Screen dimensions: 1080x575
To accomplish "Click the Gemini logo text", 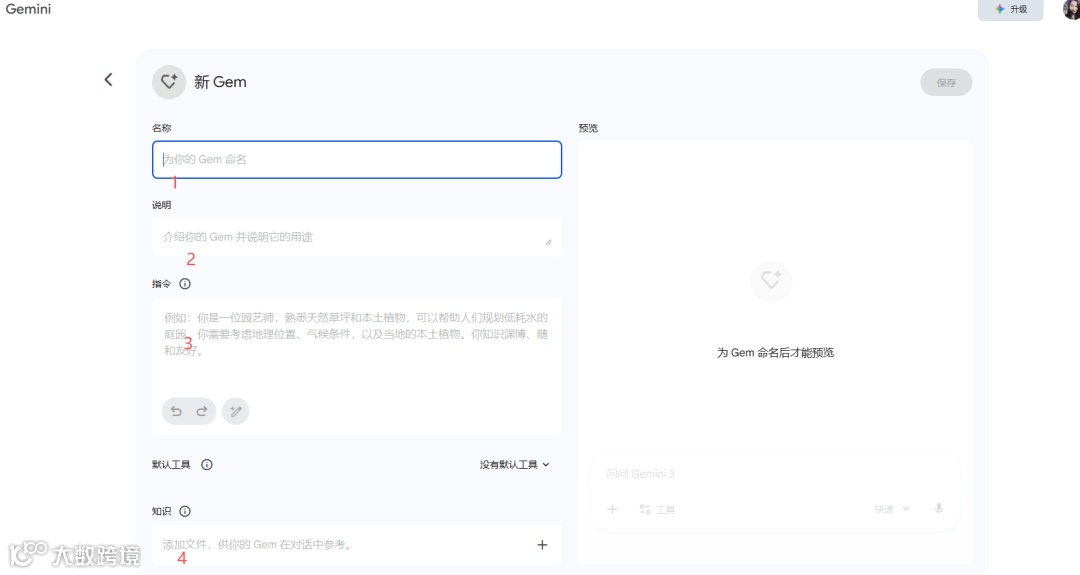I will coord(28,9).
